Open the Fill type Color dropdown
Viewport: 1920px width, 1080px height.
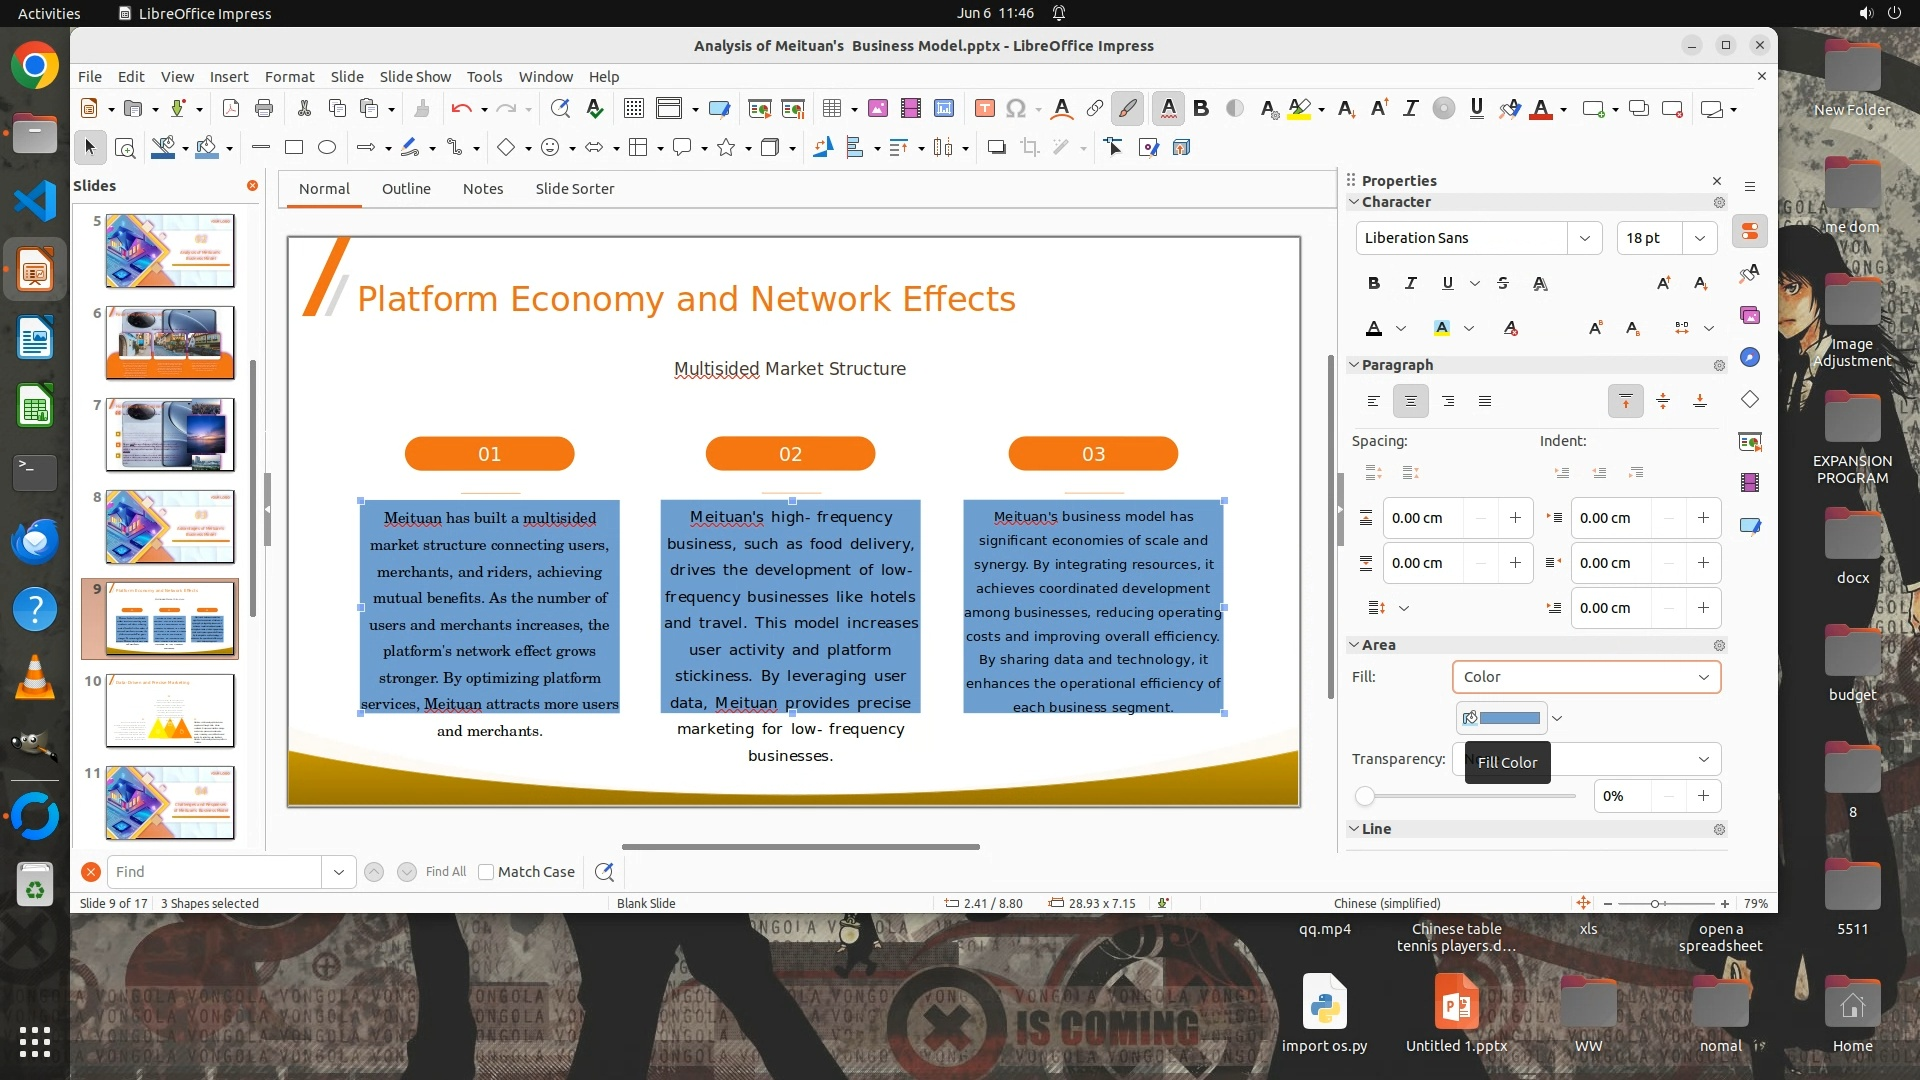(1586, 677)
